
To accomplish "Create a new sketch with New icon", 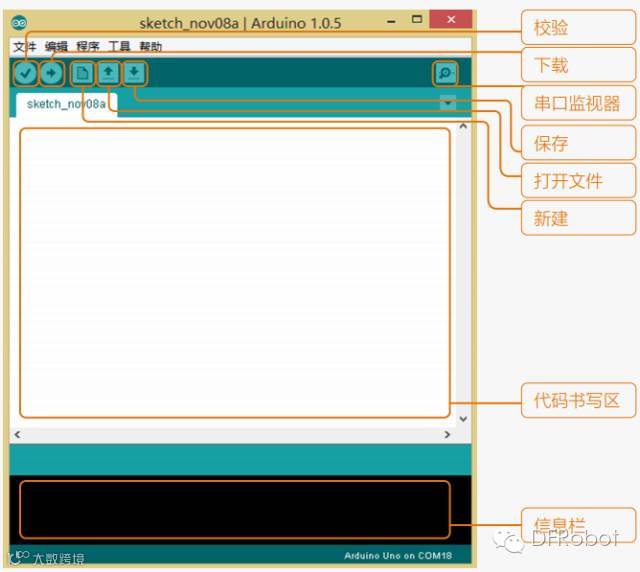I will 82,73.
